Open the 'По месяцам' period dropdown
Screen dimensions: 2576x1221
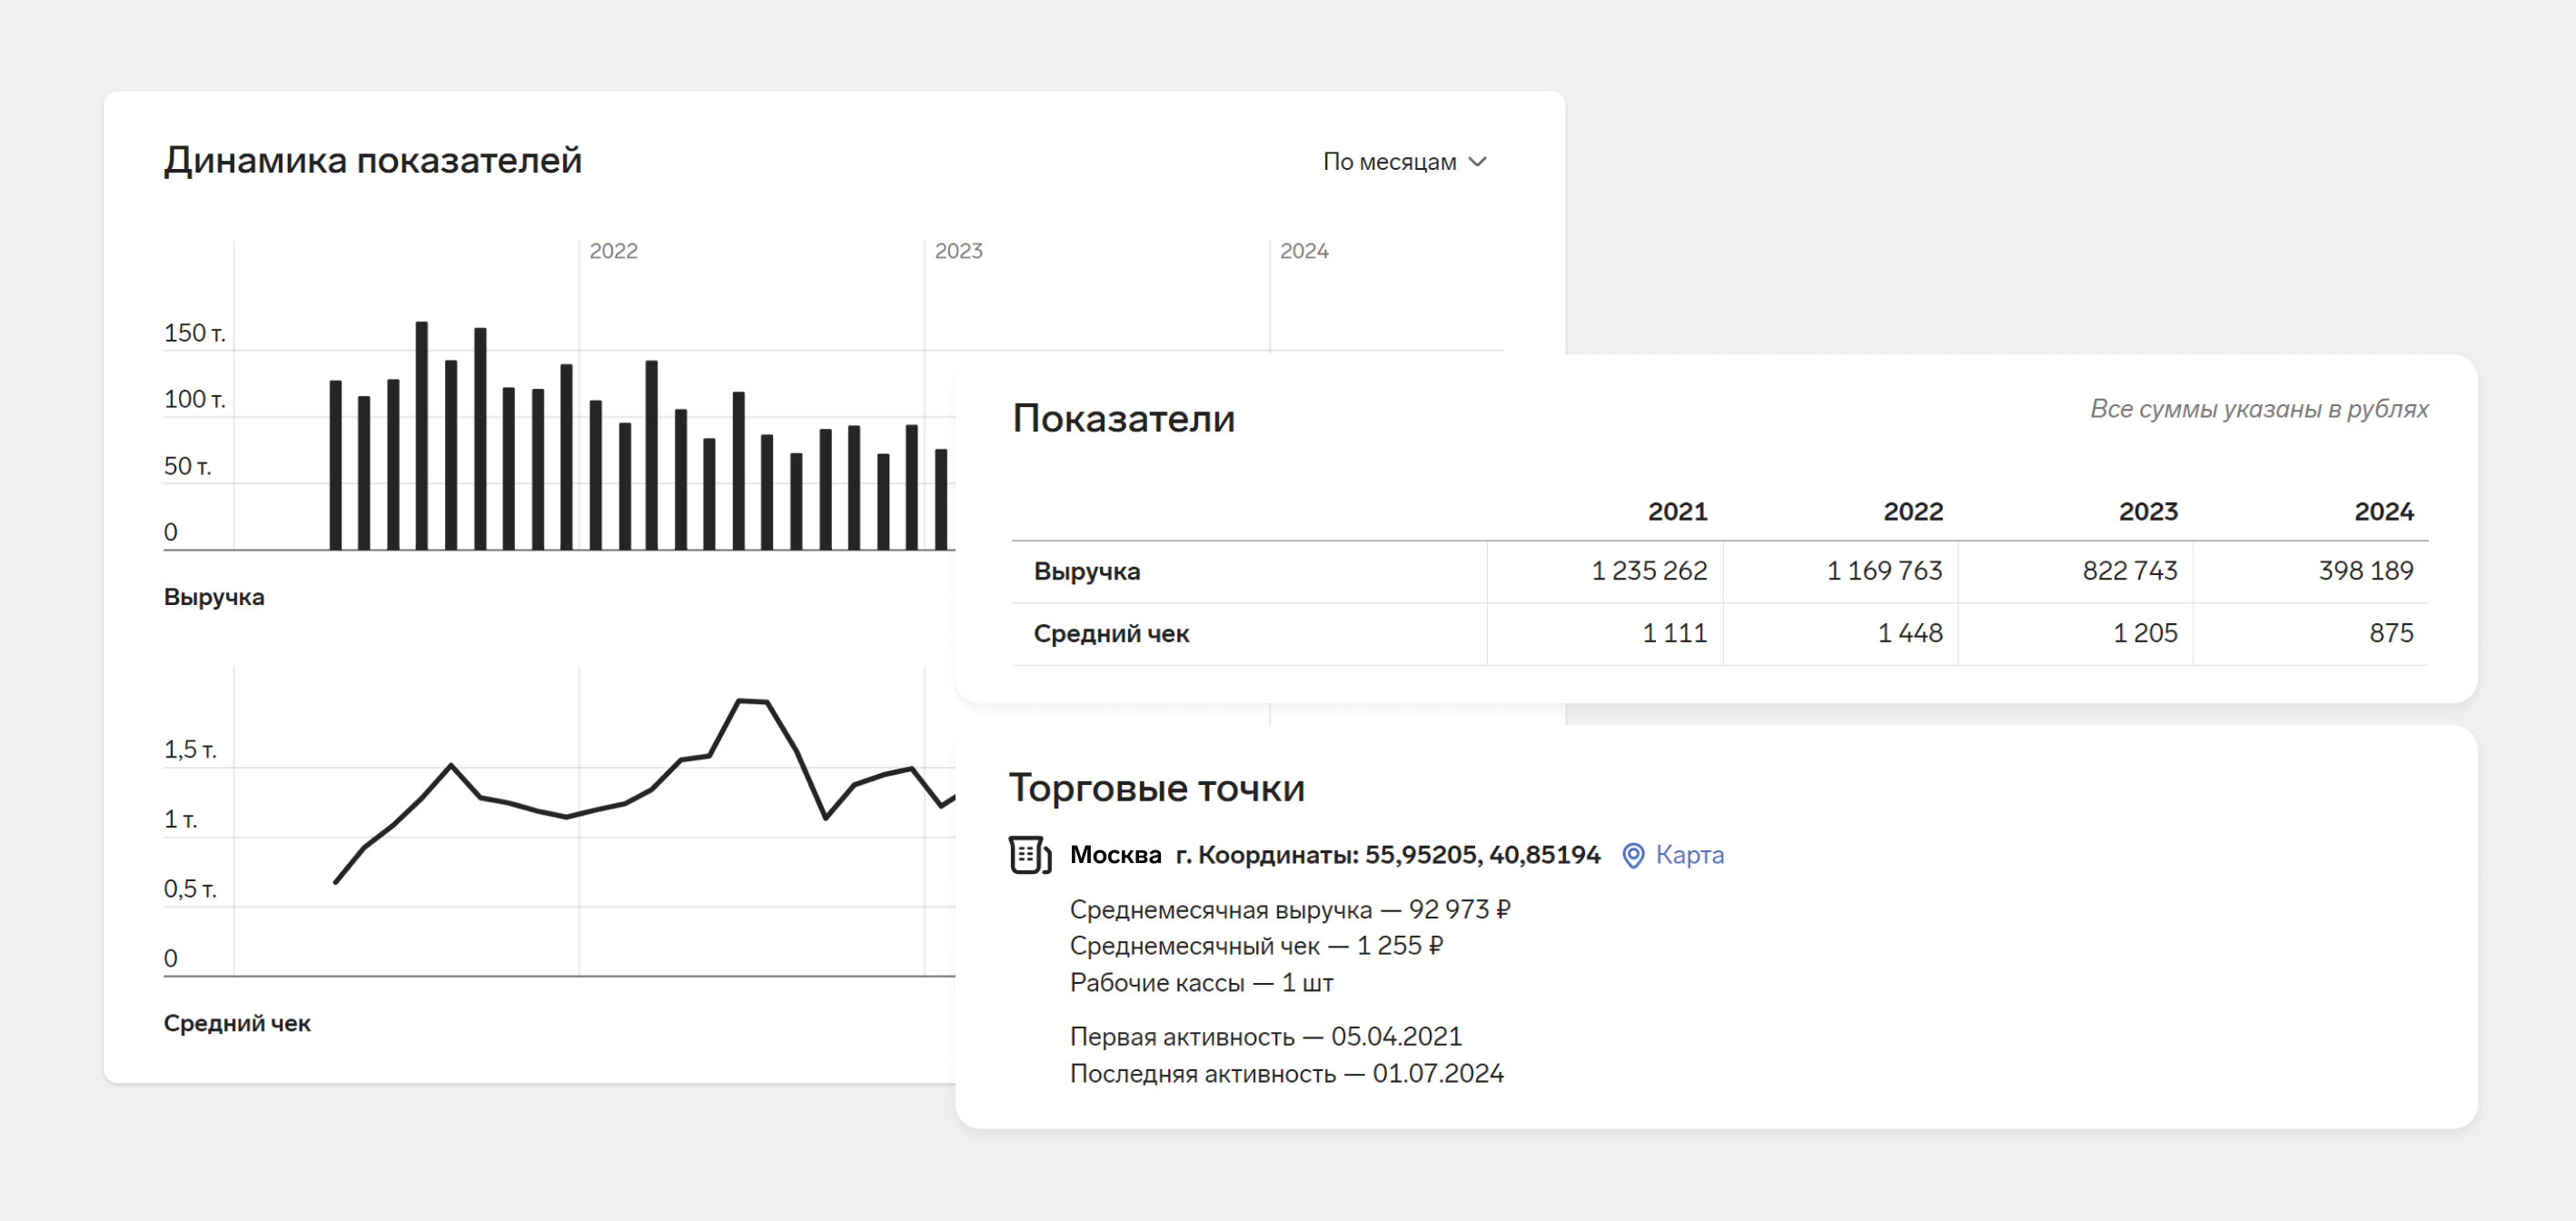[1405, 162]
